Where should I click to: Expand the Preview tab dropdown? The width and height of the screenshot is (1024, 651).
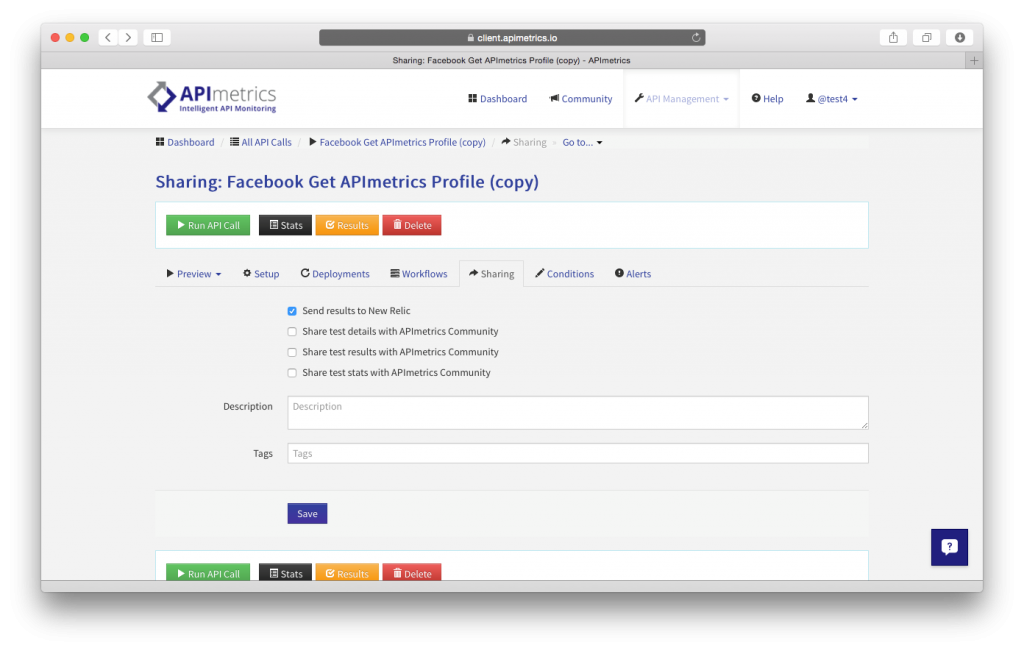pos(193,274)
